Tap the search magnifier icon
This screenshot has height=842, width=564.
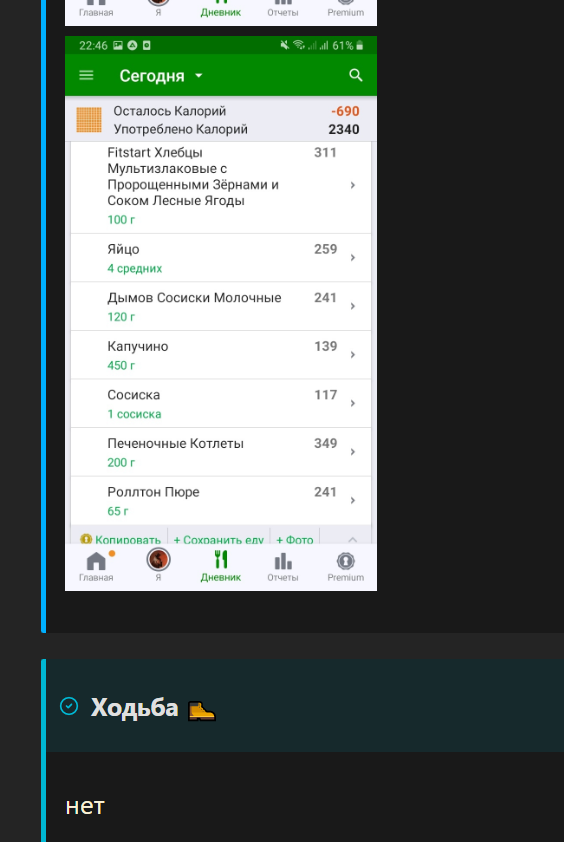pos(356,75)
